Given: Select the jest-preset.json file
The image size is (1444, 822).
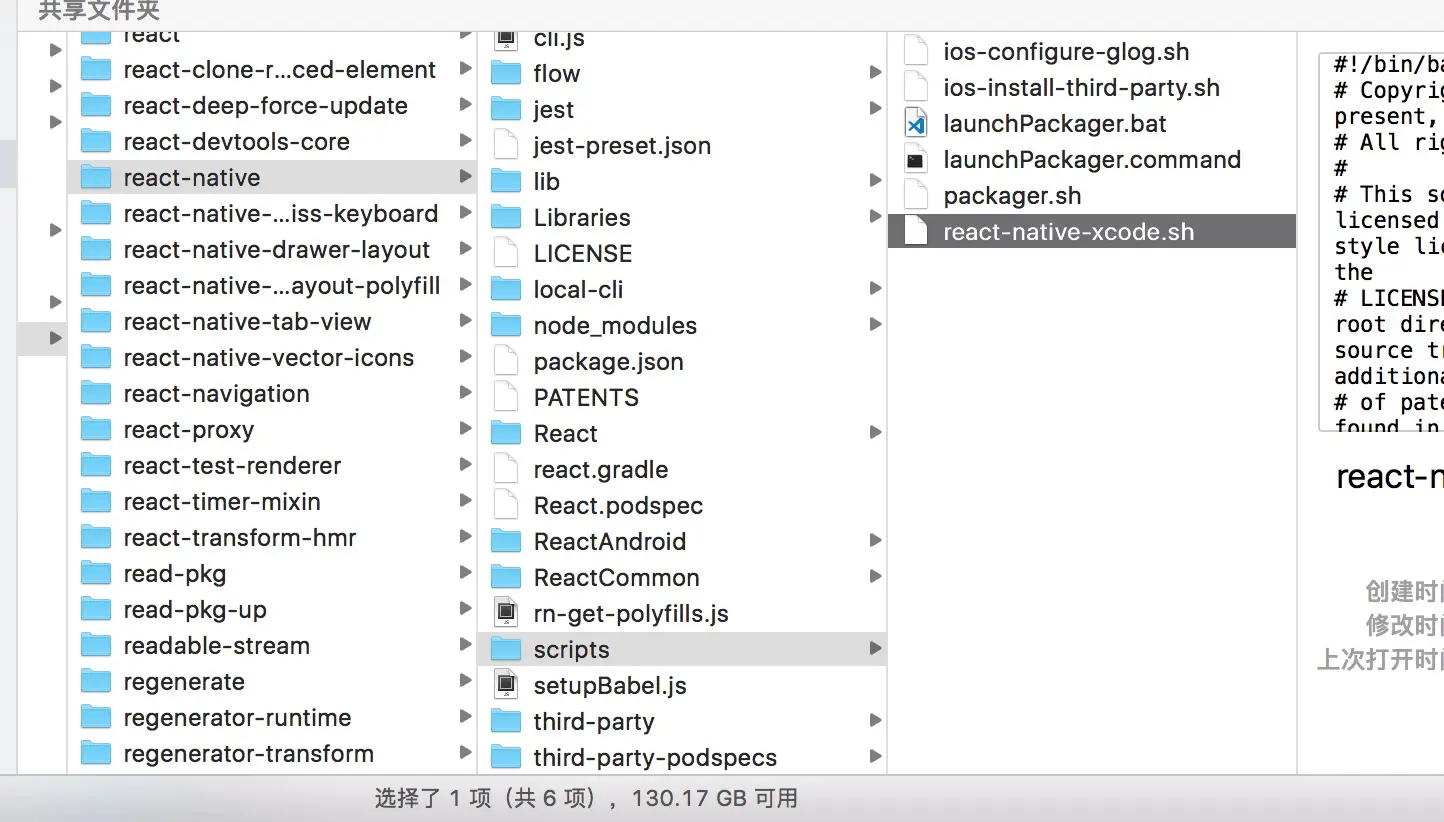Looking at the screenshot, I should (x=682, y=146).
